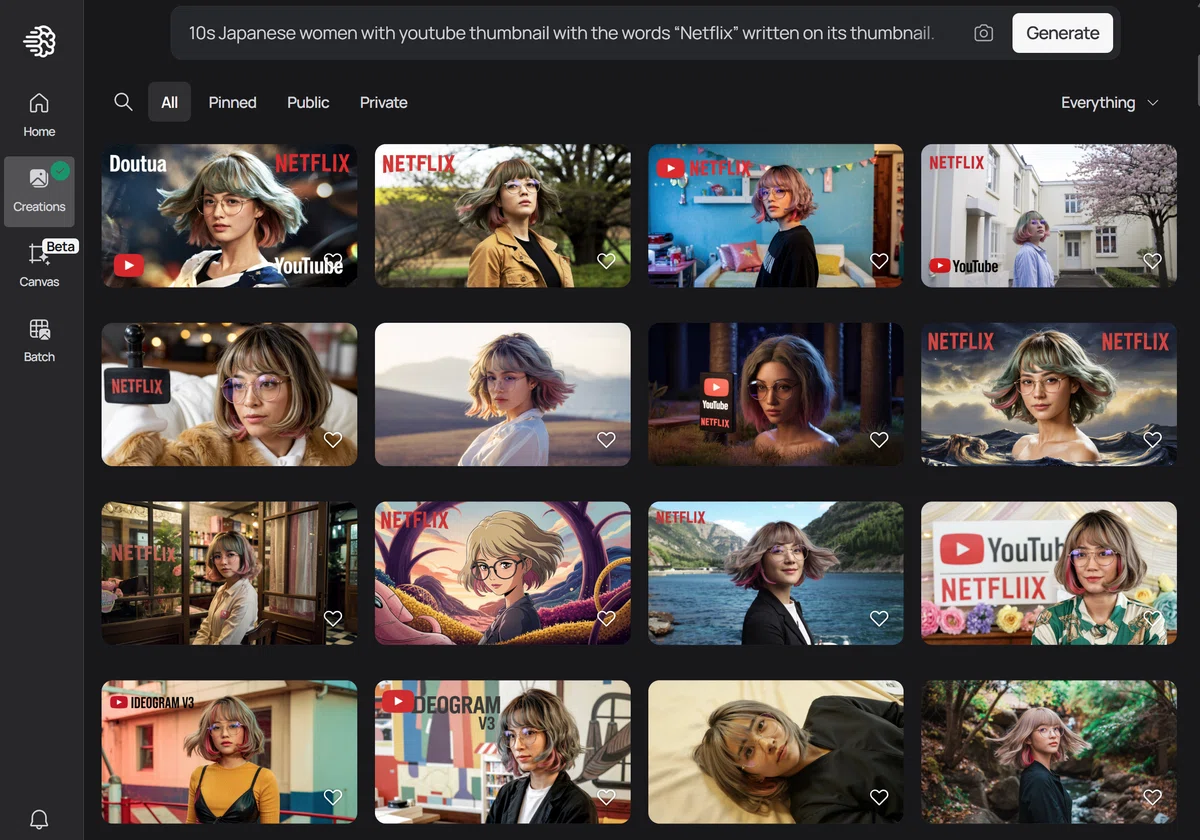Heart the anime-style cartoon image
This screenshot has height=840, width=1200.
coord(606,618)
